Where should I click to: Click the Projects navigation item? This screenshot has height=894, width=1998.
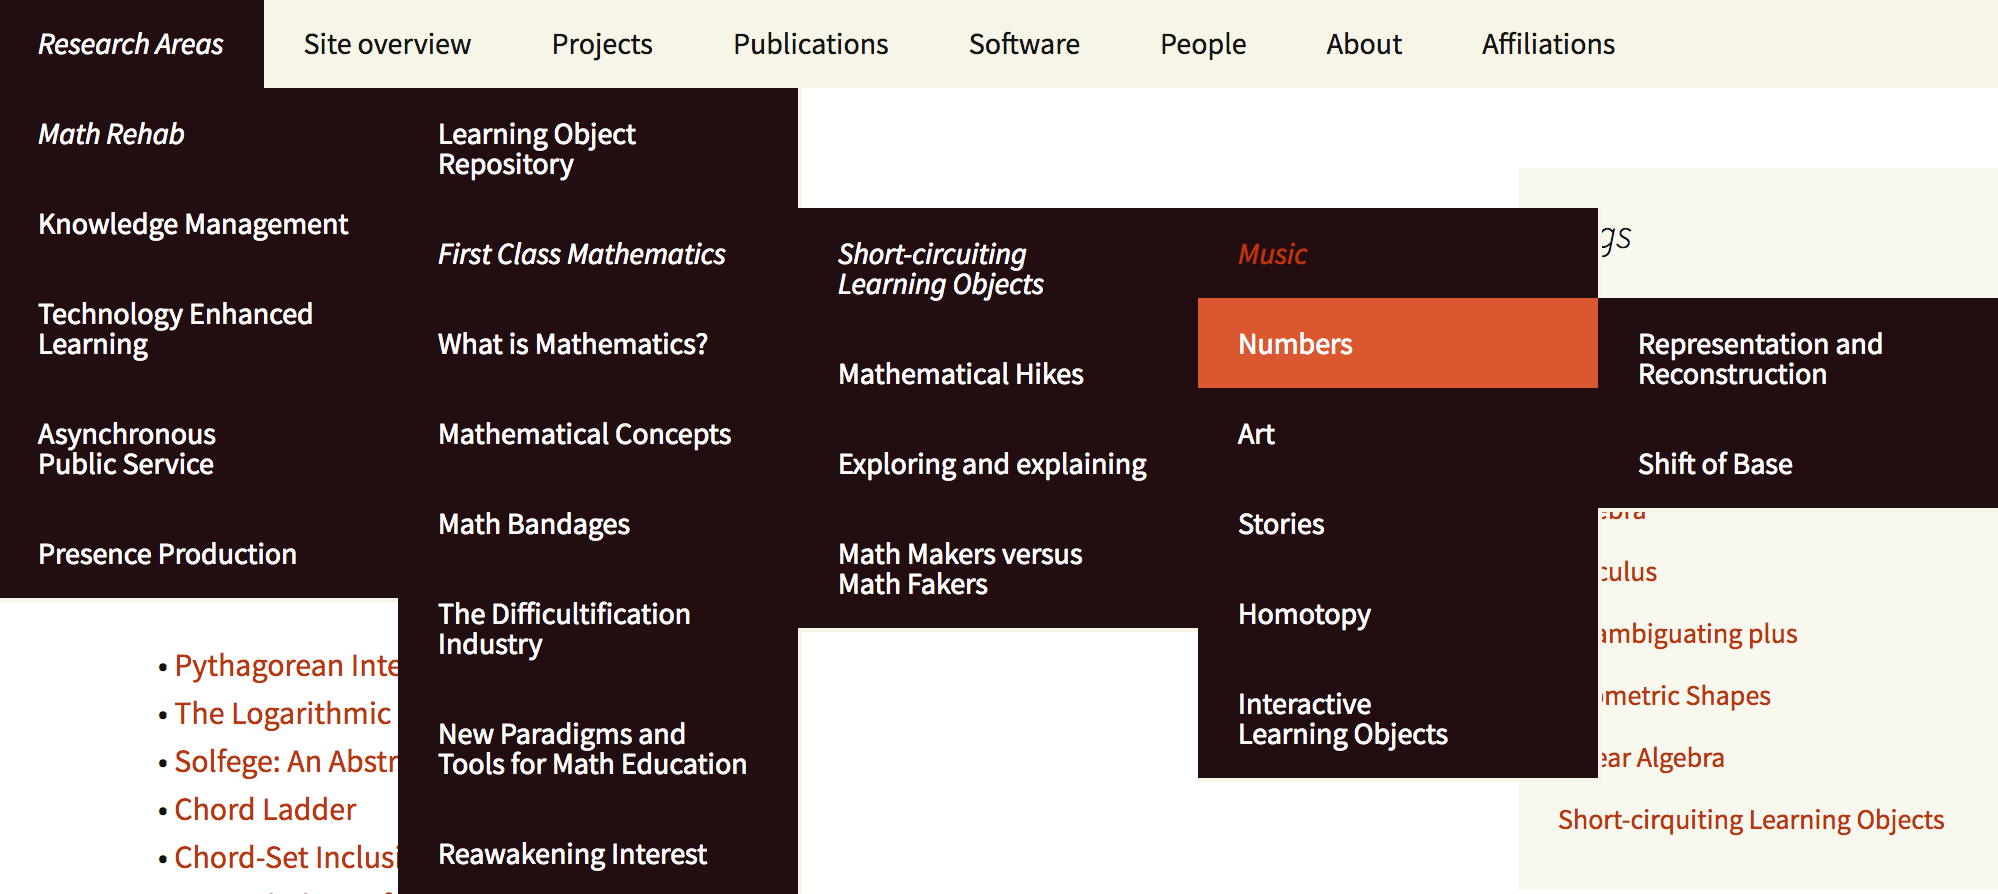pos(602,45)
